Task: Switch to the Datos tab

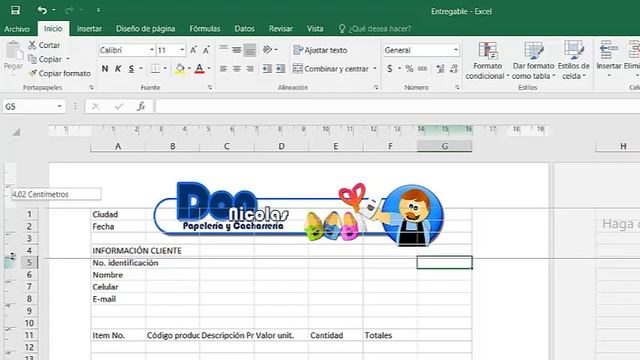Action: pyautogui.click(x=244, y=29)
